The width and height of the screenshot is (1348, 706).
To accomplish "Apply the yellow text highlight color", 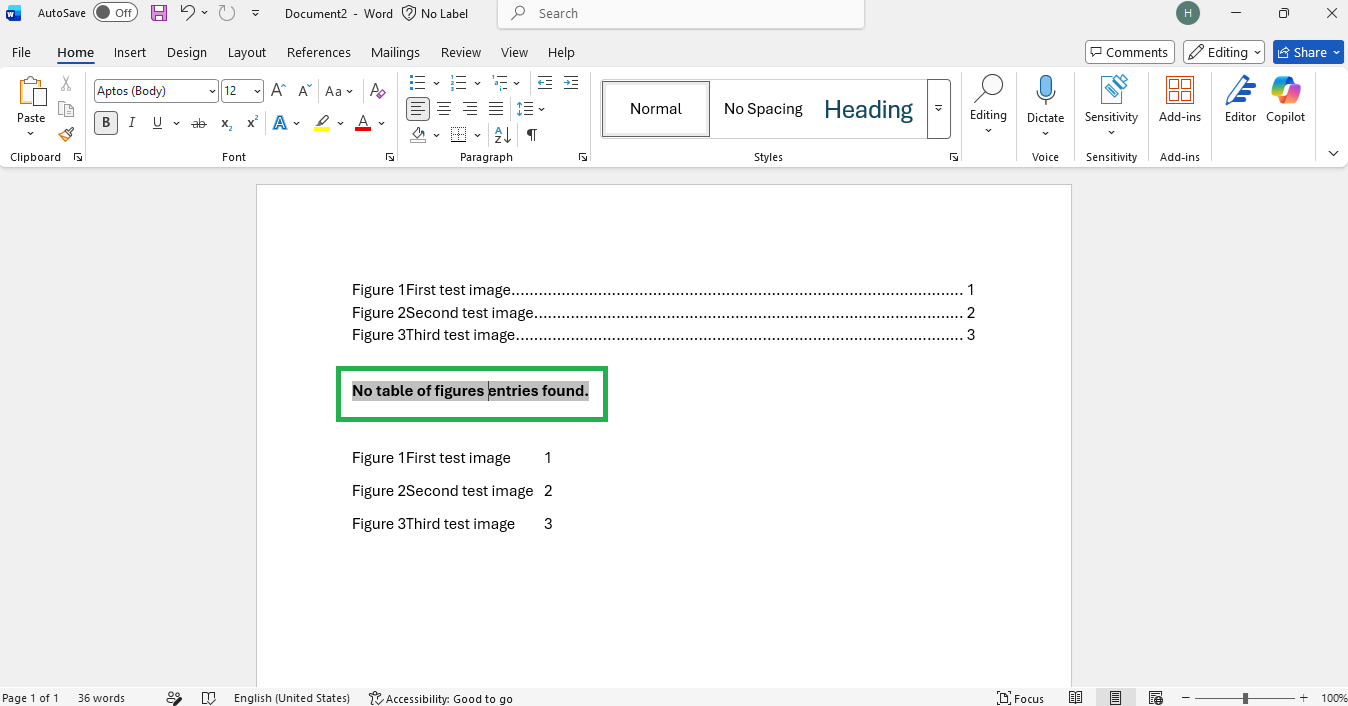I will (x=321, y=123).
